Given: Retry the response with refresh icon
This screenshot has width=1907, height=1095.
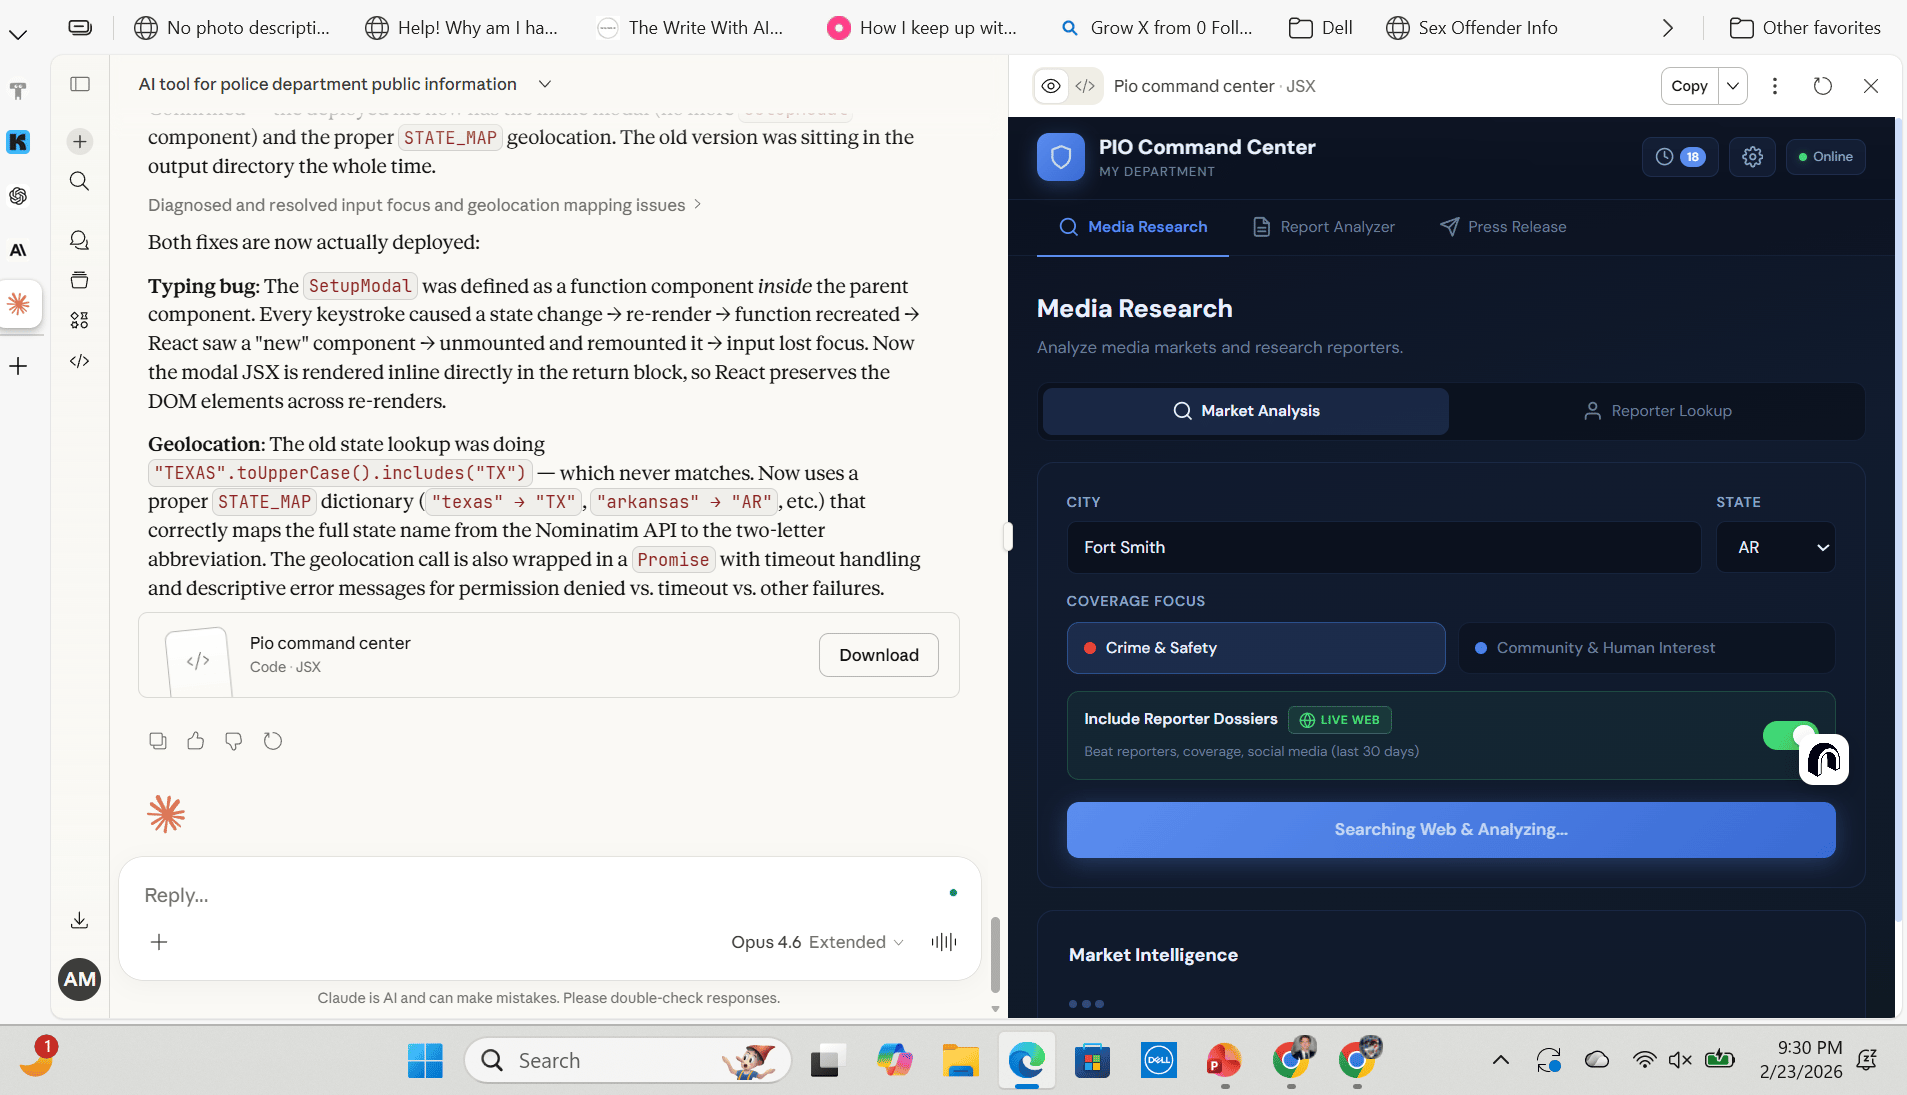Looking at the screenshot, I should [273, 741].
